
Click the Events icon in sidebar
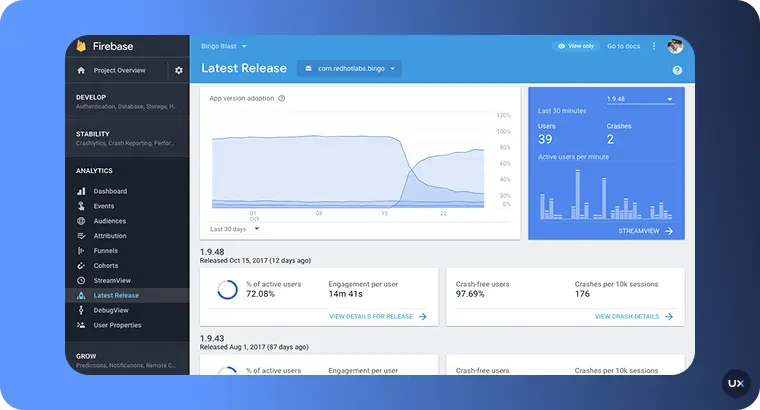[x=81, y=206]
